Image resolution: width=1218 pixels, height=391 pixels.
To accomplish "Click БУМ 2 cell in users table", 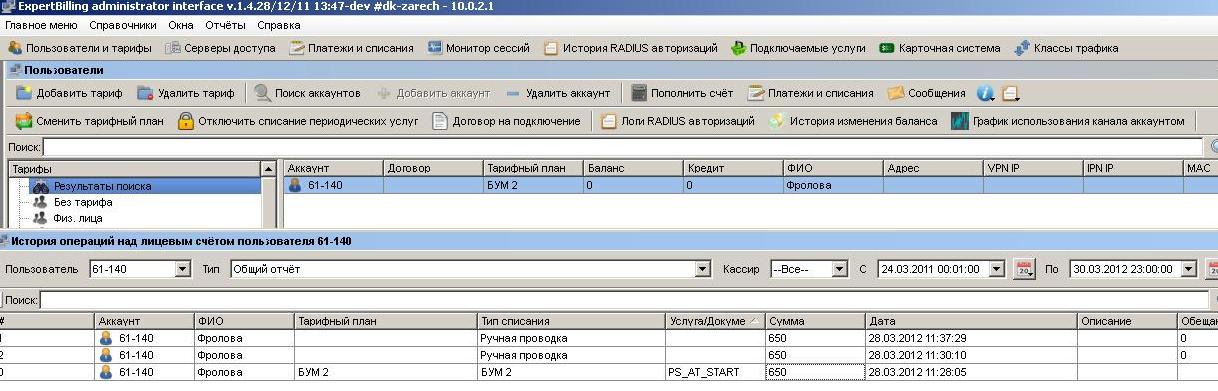I will (533, 185).
